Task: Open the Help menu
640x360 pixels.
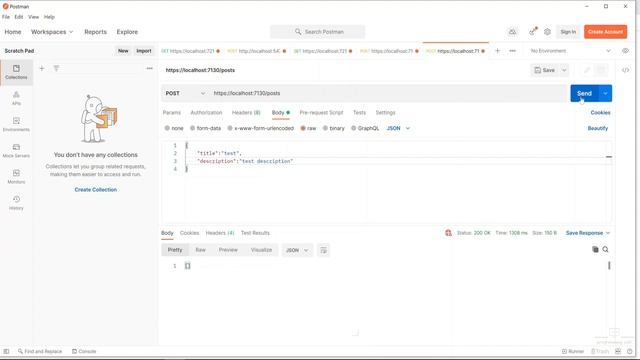Action: [49, 17]
